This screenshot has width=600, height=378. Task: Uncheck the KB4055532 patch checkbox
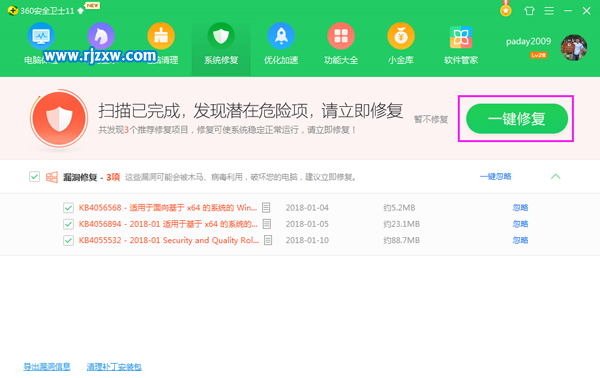pos(68,240)
